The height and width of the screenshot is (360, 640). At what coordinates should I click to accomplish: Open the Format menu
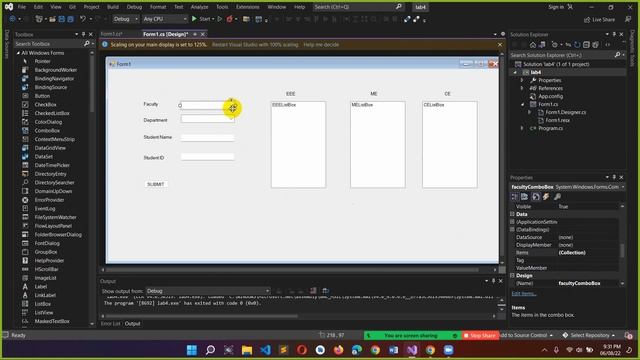(x=158, y=7)
